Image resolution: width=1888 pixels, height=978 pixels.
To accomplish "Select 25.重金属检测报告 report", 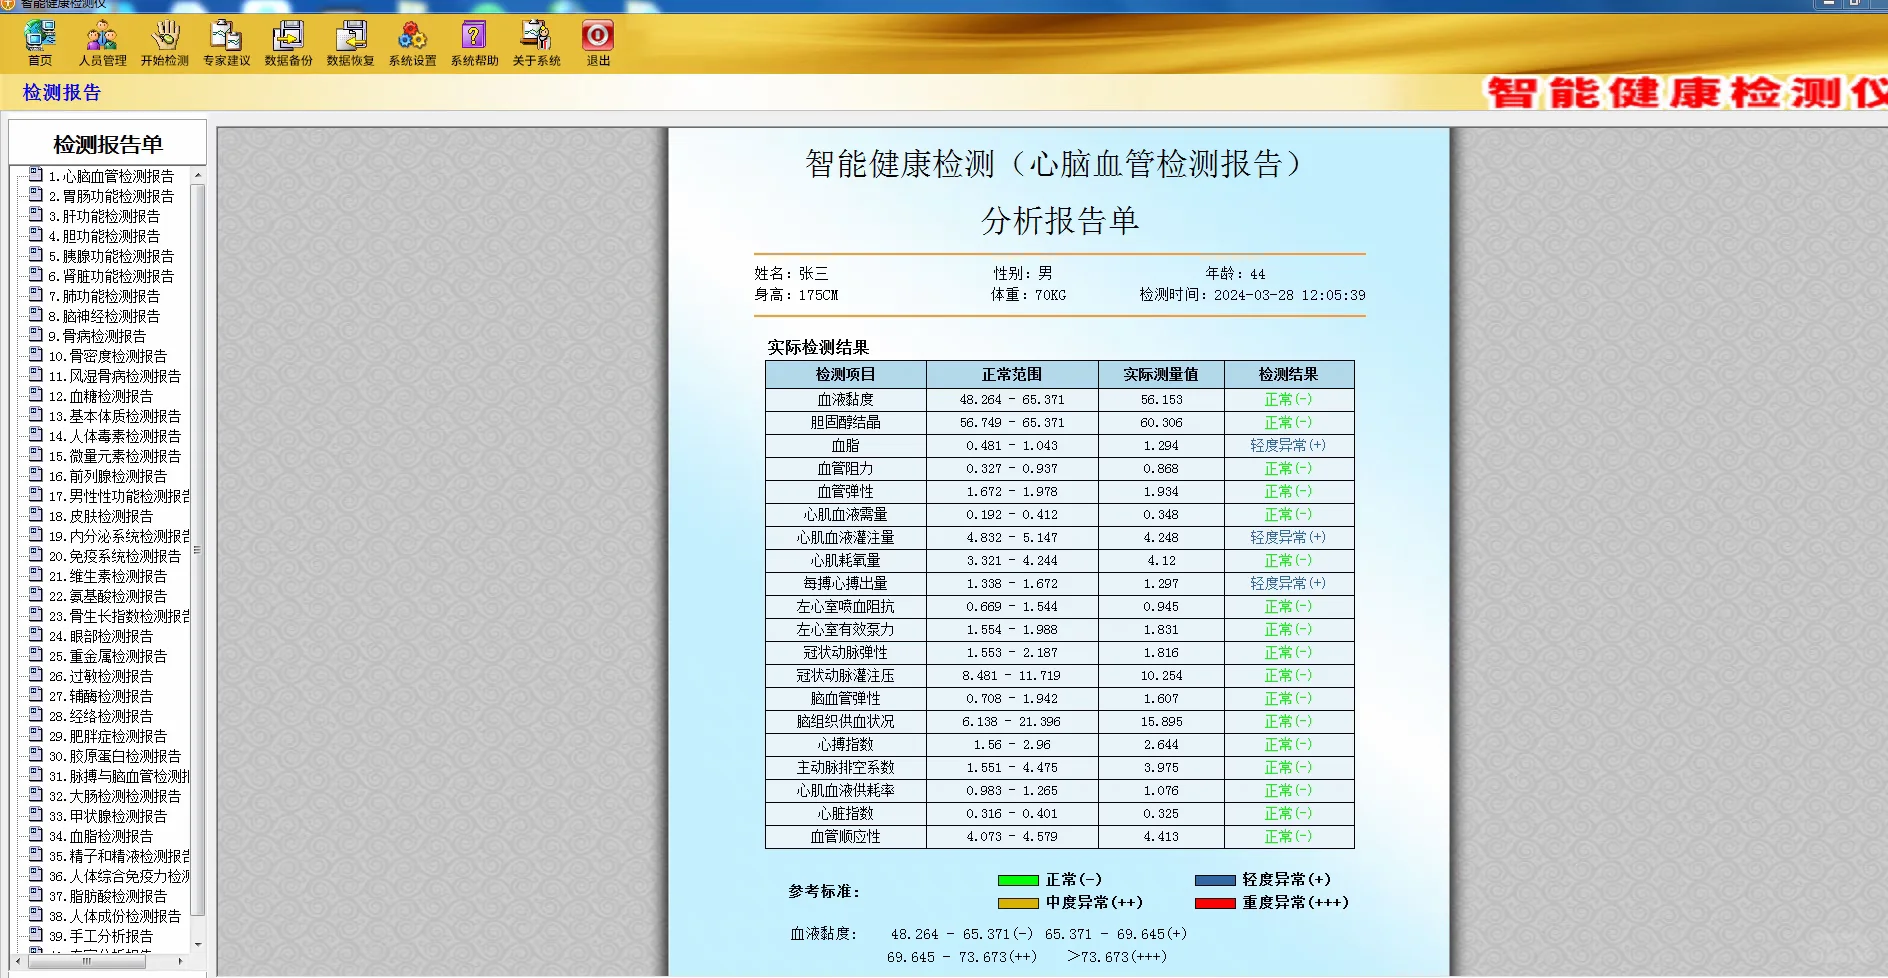I will 104,656.
